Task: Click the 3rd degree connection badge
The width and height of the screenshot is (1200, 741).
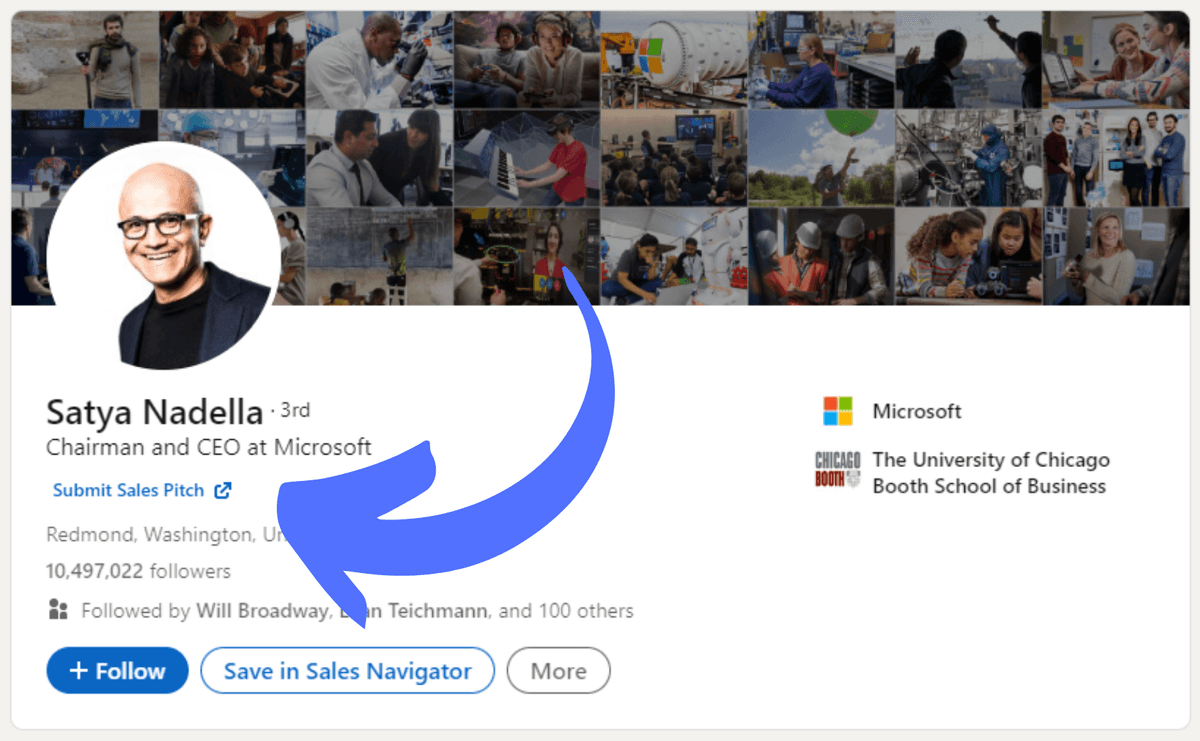Action: point(295,410)
